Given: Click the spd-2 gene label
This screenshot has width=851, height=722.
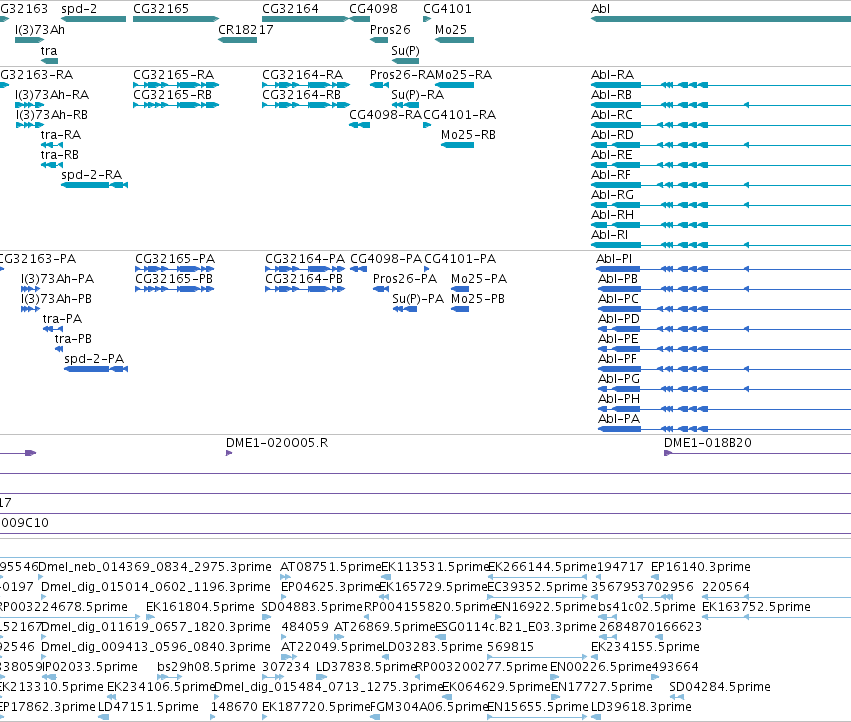Looking at the screenshot, I should [79, 9].
